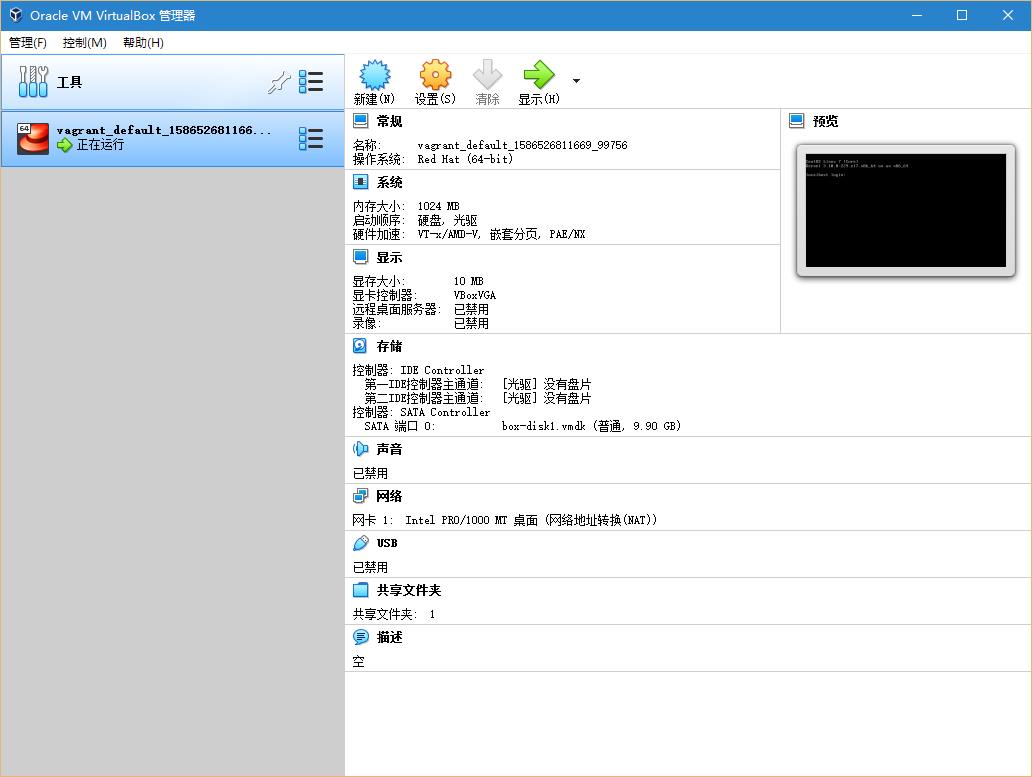Open dropdown arrow next to 显示(H)
This screenshot has height=777, width=1032.
[577, 81]
